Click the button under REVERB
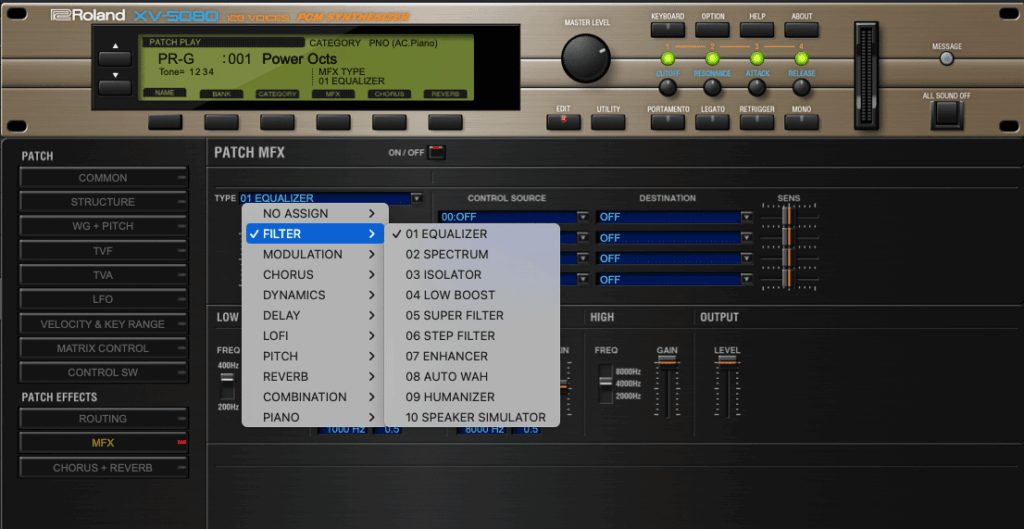1024x529 pixels. point(445,122)
